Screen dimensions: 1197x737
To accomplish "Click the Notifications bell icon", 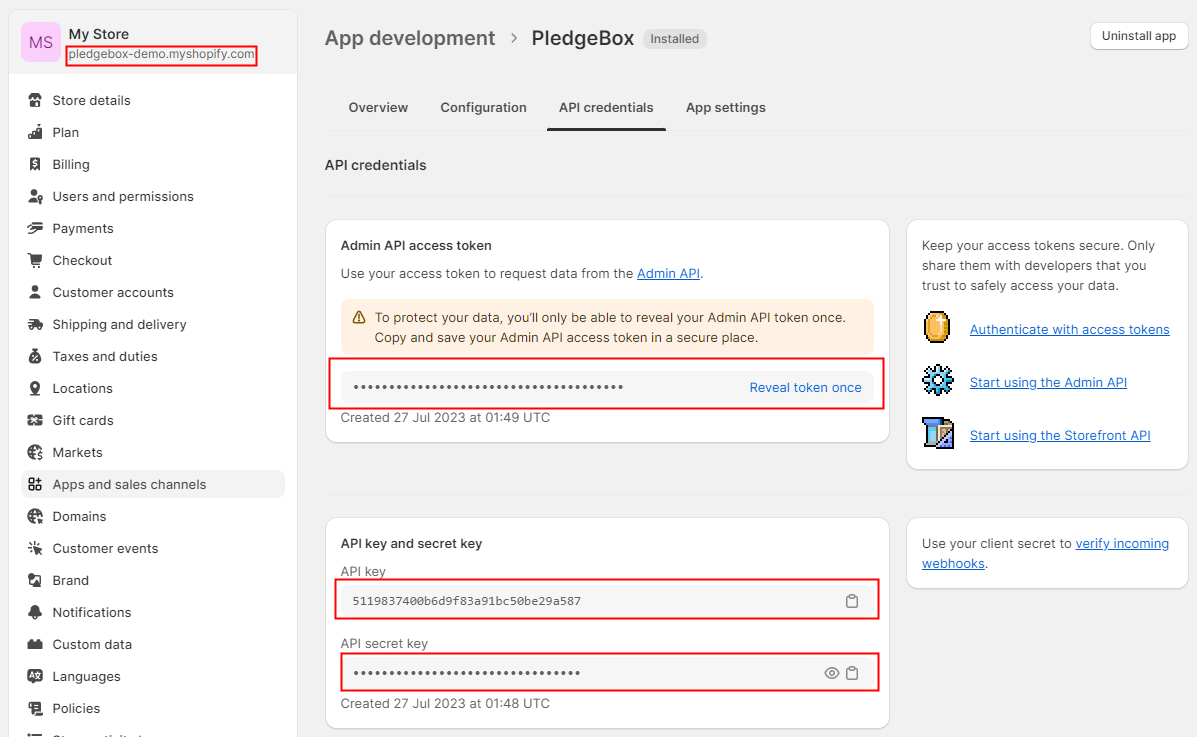I will (35, 613).
